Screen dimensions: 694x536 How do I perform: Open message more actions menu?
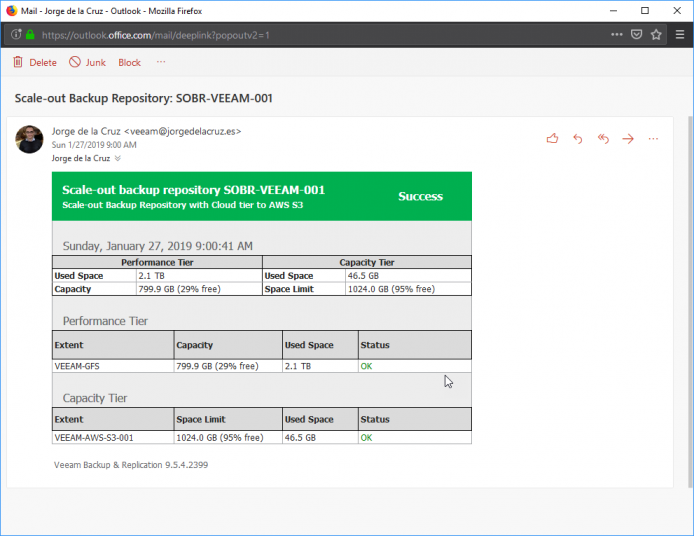(653, 139)
